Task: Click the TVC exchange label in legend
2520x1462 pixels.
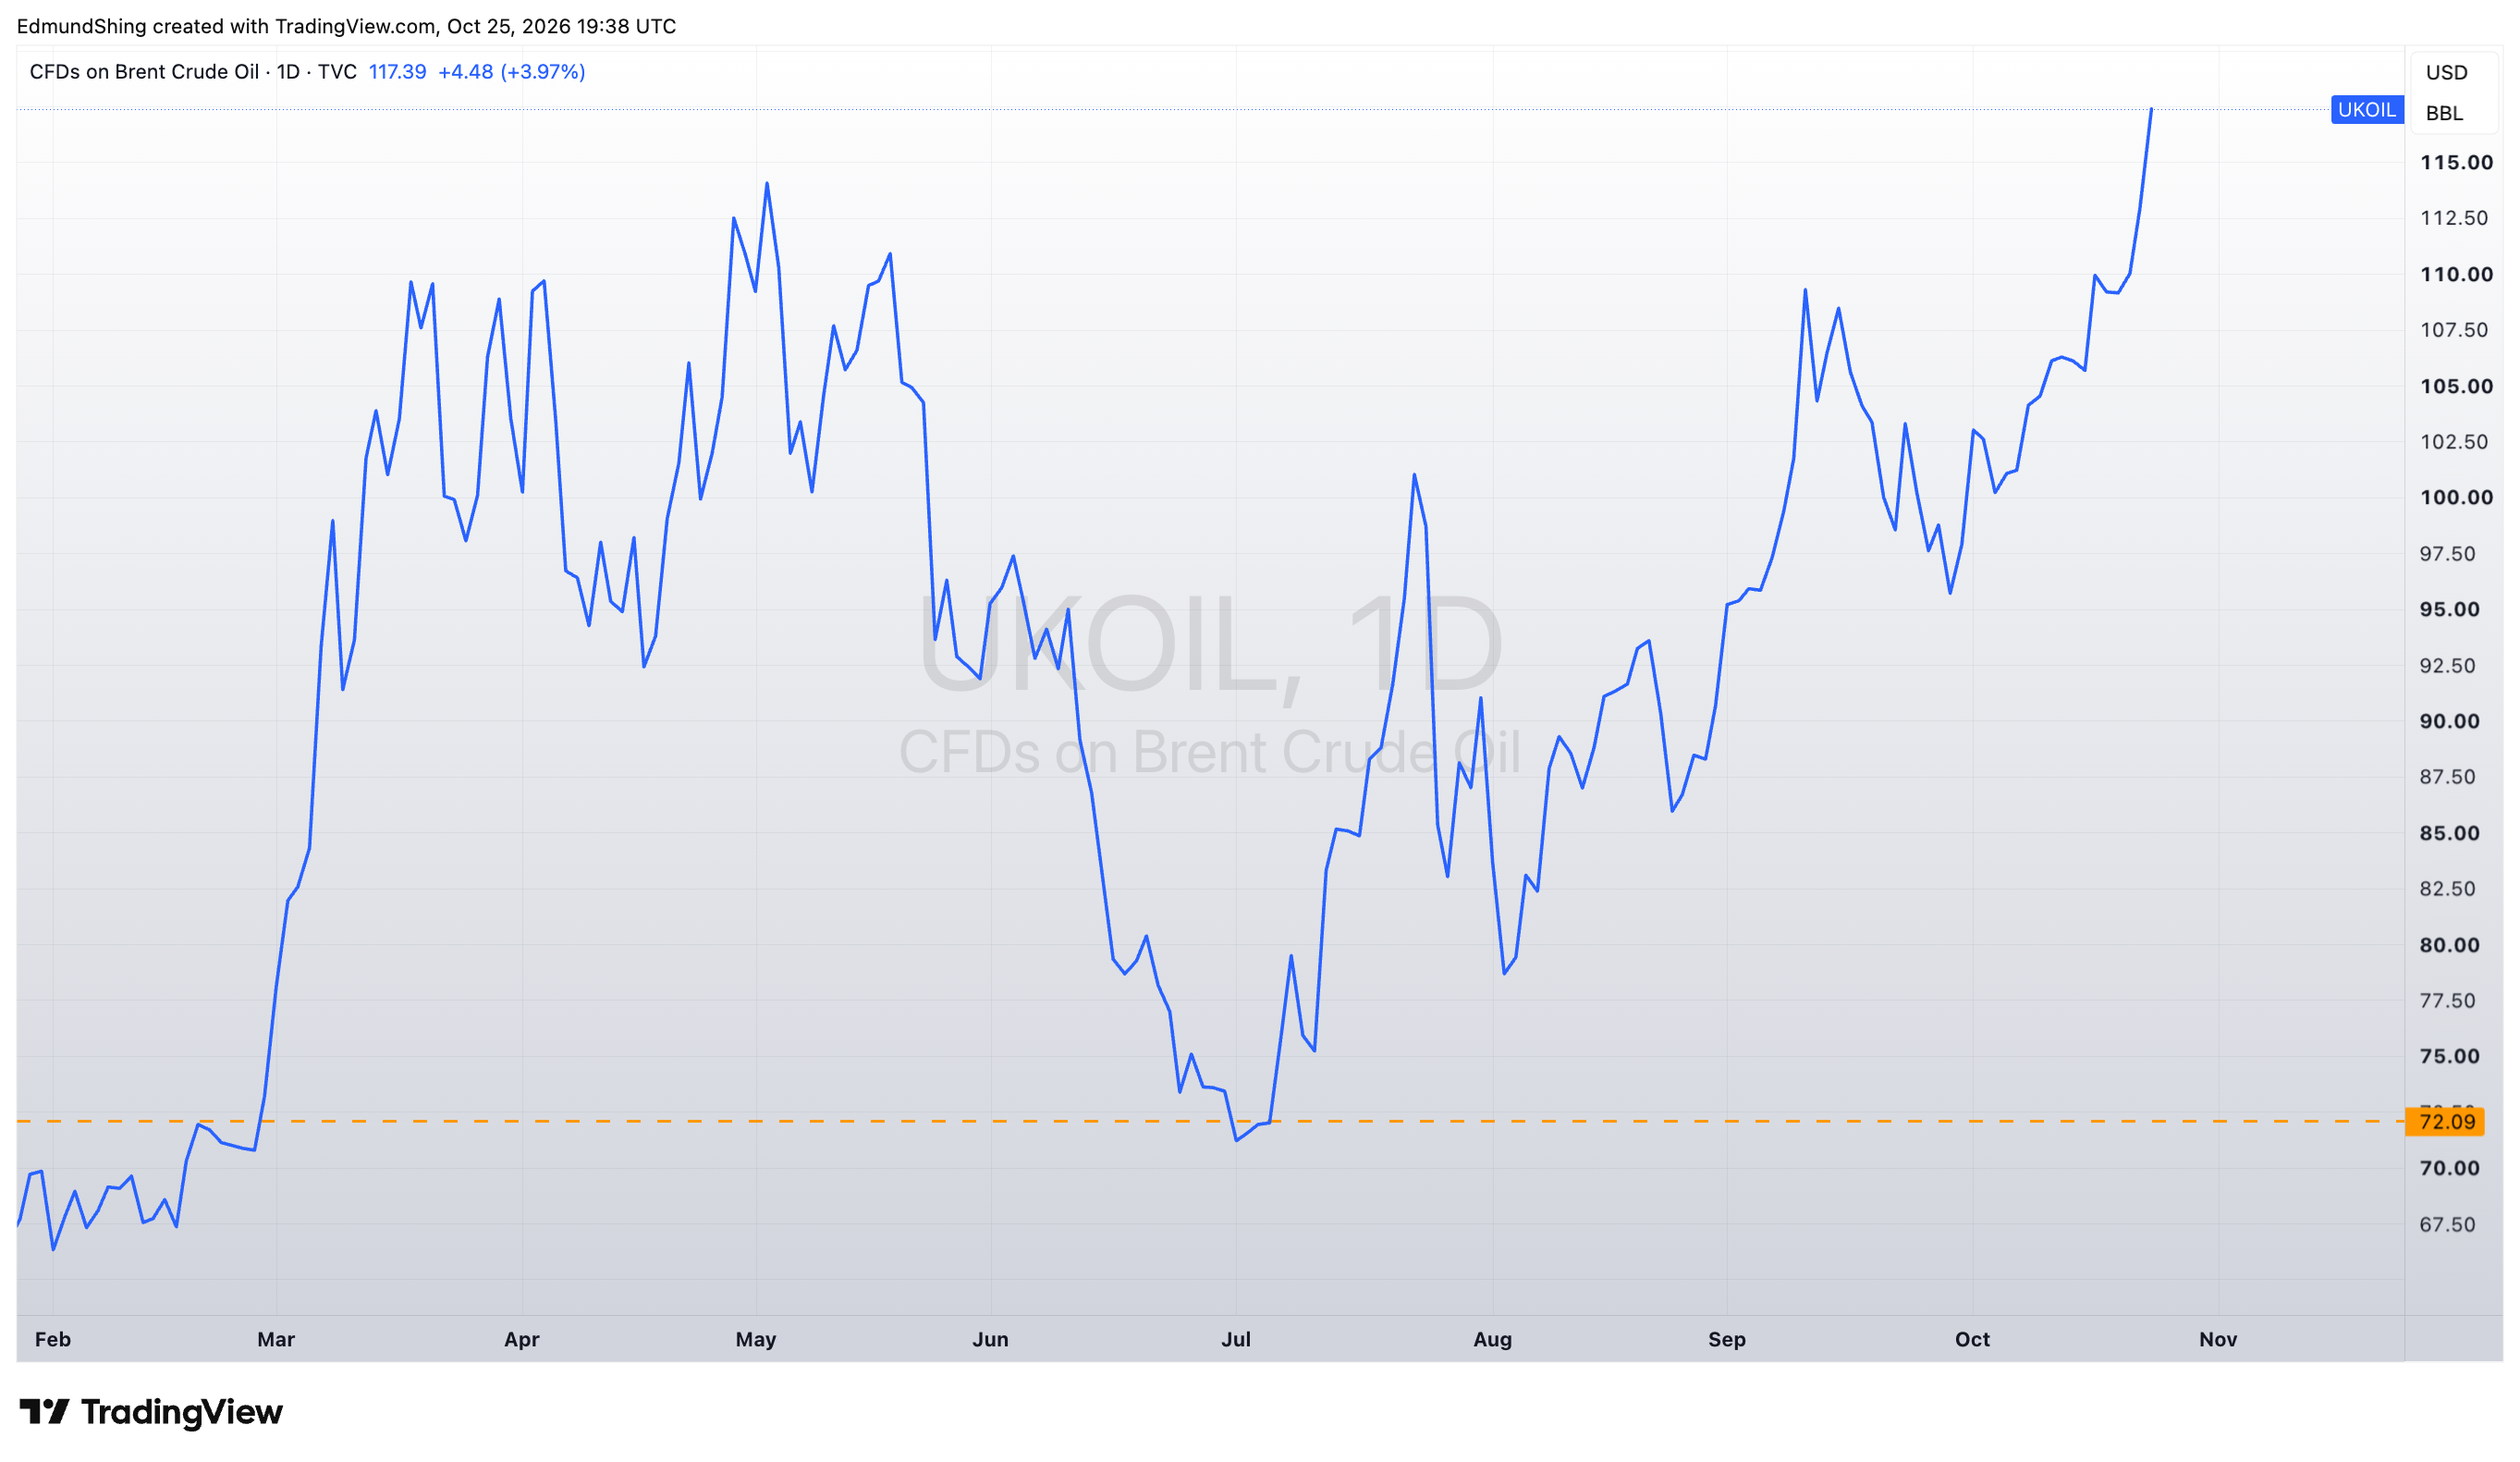Action: tap(337, 72)
